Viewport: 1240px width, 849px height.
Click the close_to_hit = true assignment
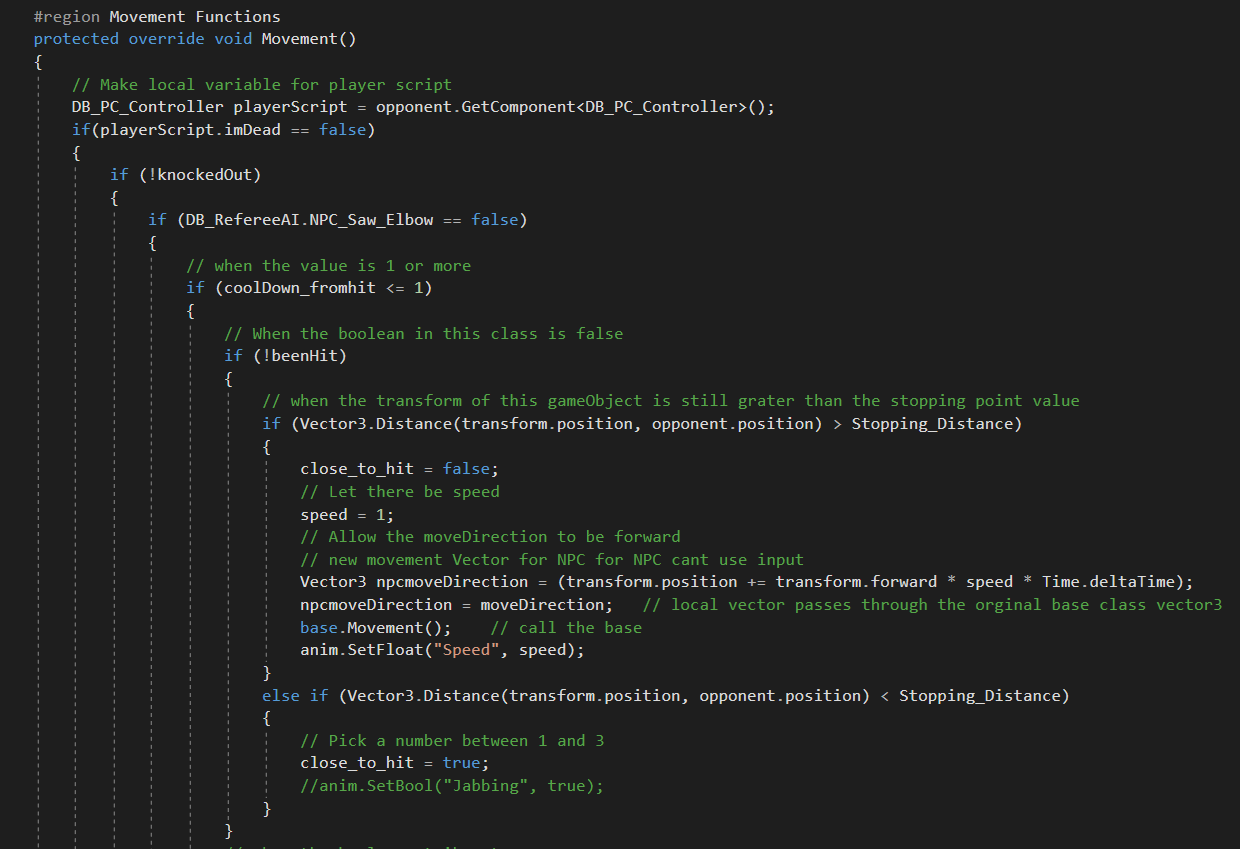(x=394, y=763)
